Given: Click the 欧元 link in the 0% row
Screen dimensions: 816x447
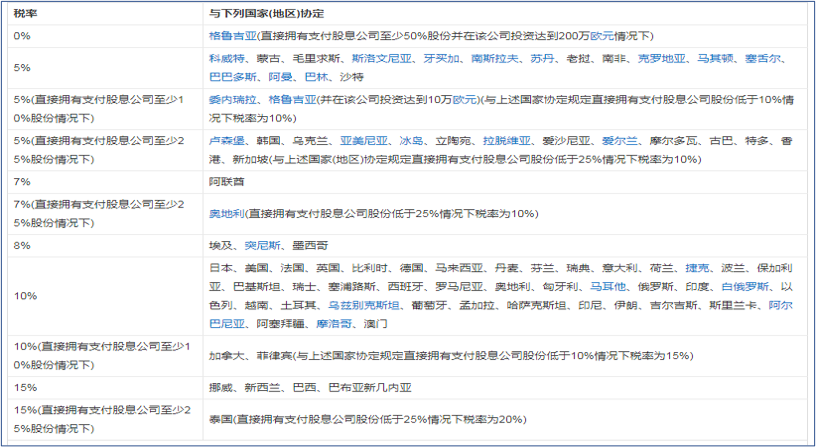Looking at the screenshot, I should pos(602,36).
